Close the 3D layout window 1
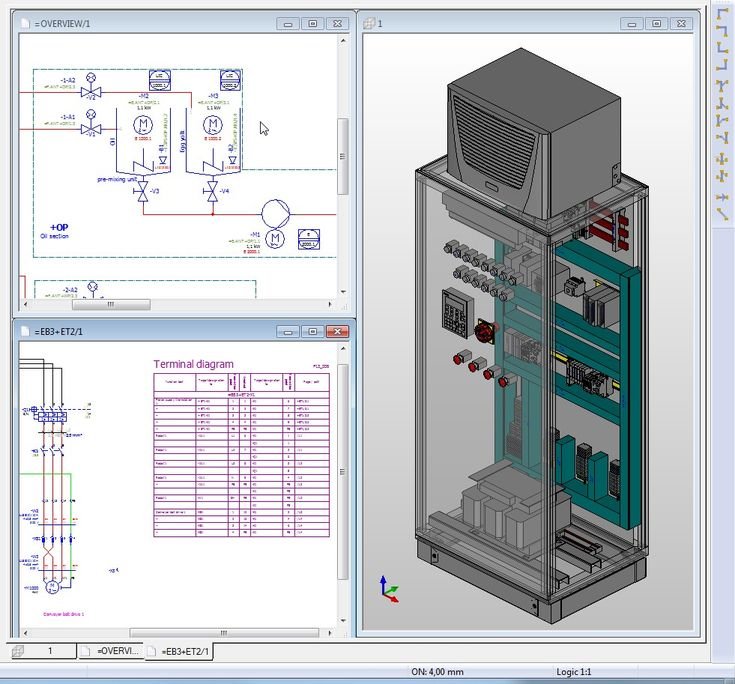Screen dimensions: 735x684 point(681,23)
